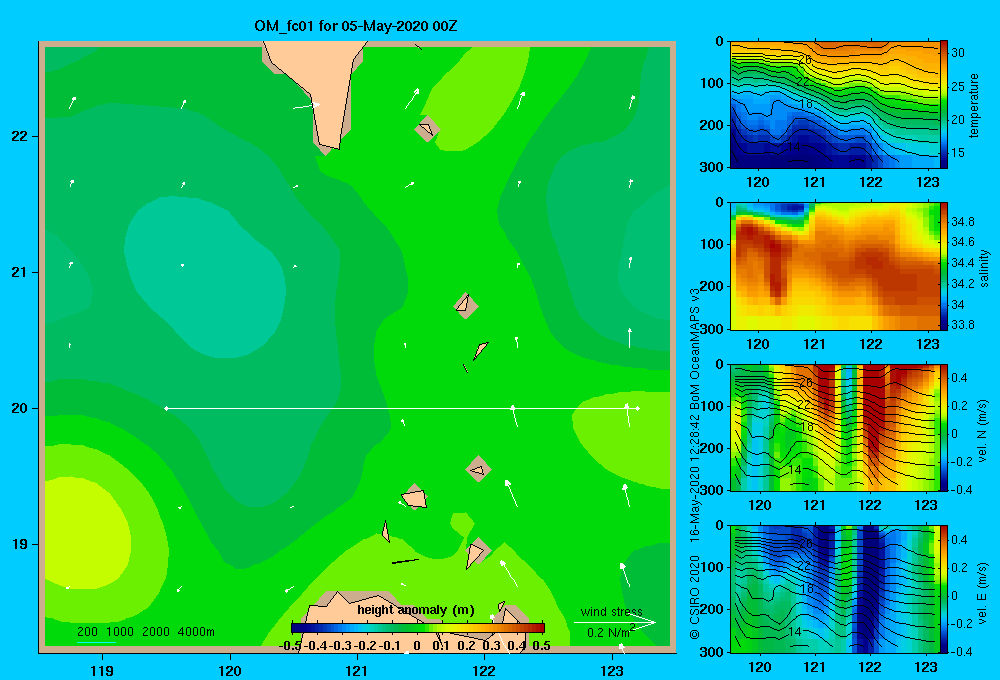The image size is (1000, 680).
Task: Click the wind stress reference arrow
Action: [615, 623]
